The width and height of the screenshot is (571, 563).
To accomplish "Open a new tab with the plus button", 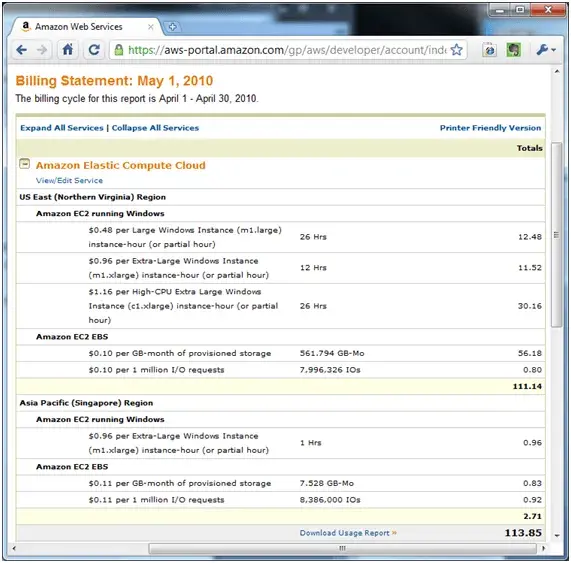I will click(172, 27).
